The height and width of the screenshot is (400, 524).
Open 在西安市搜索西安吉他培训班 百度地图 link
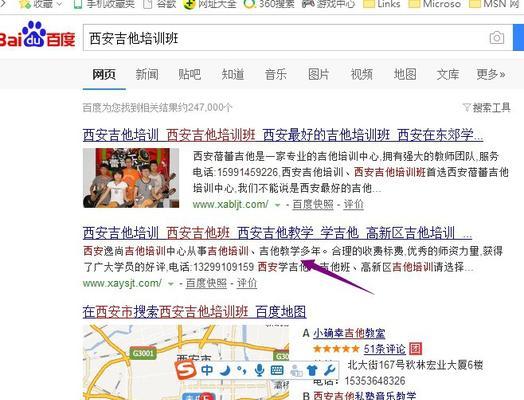click(x=194, y=312)
